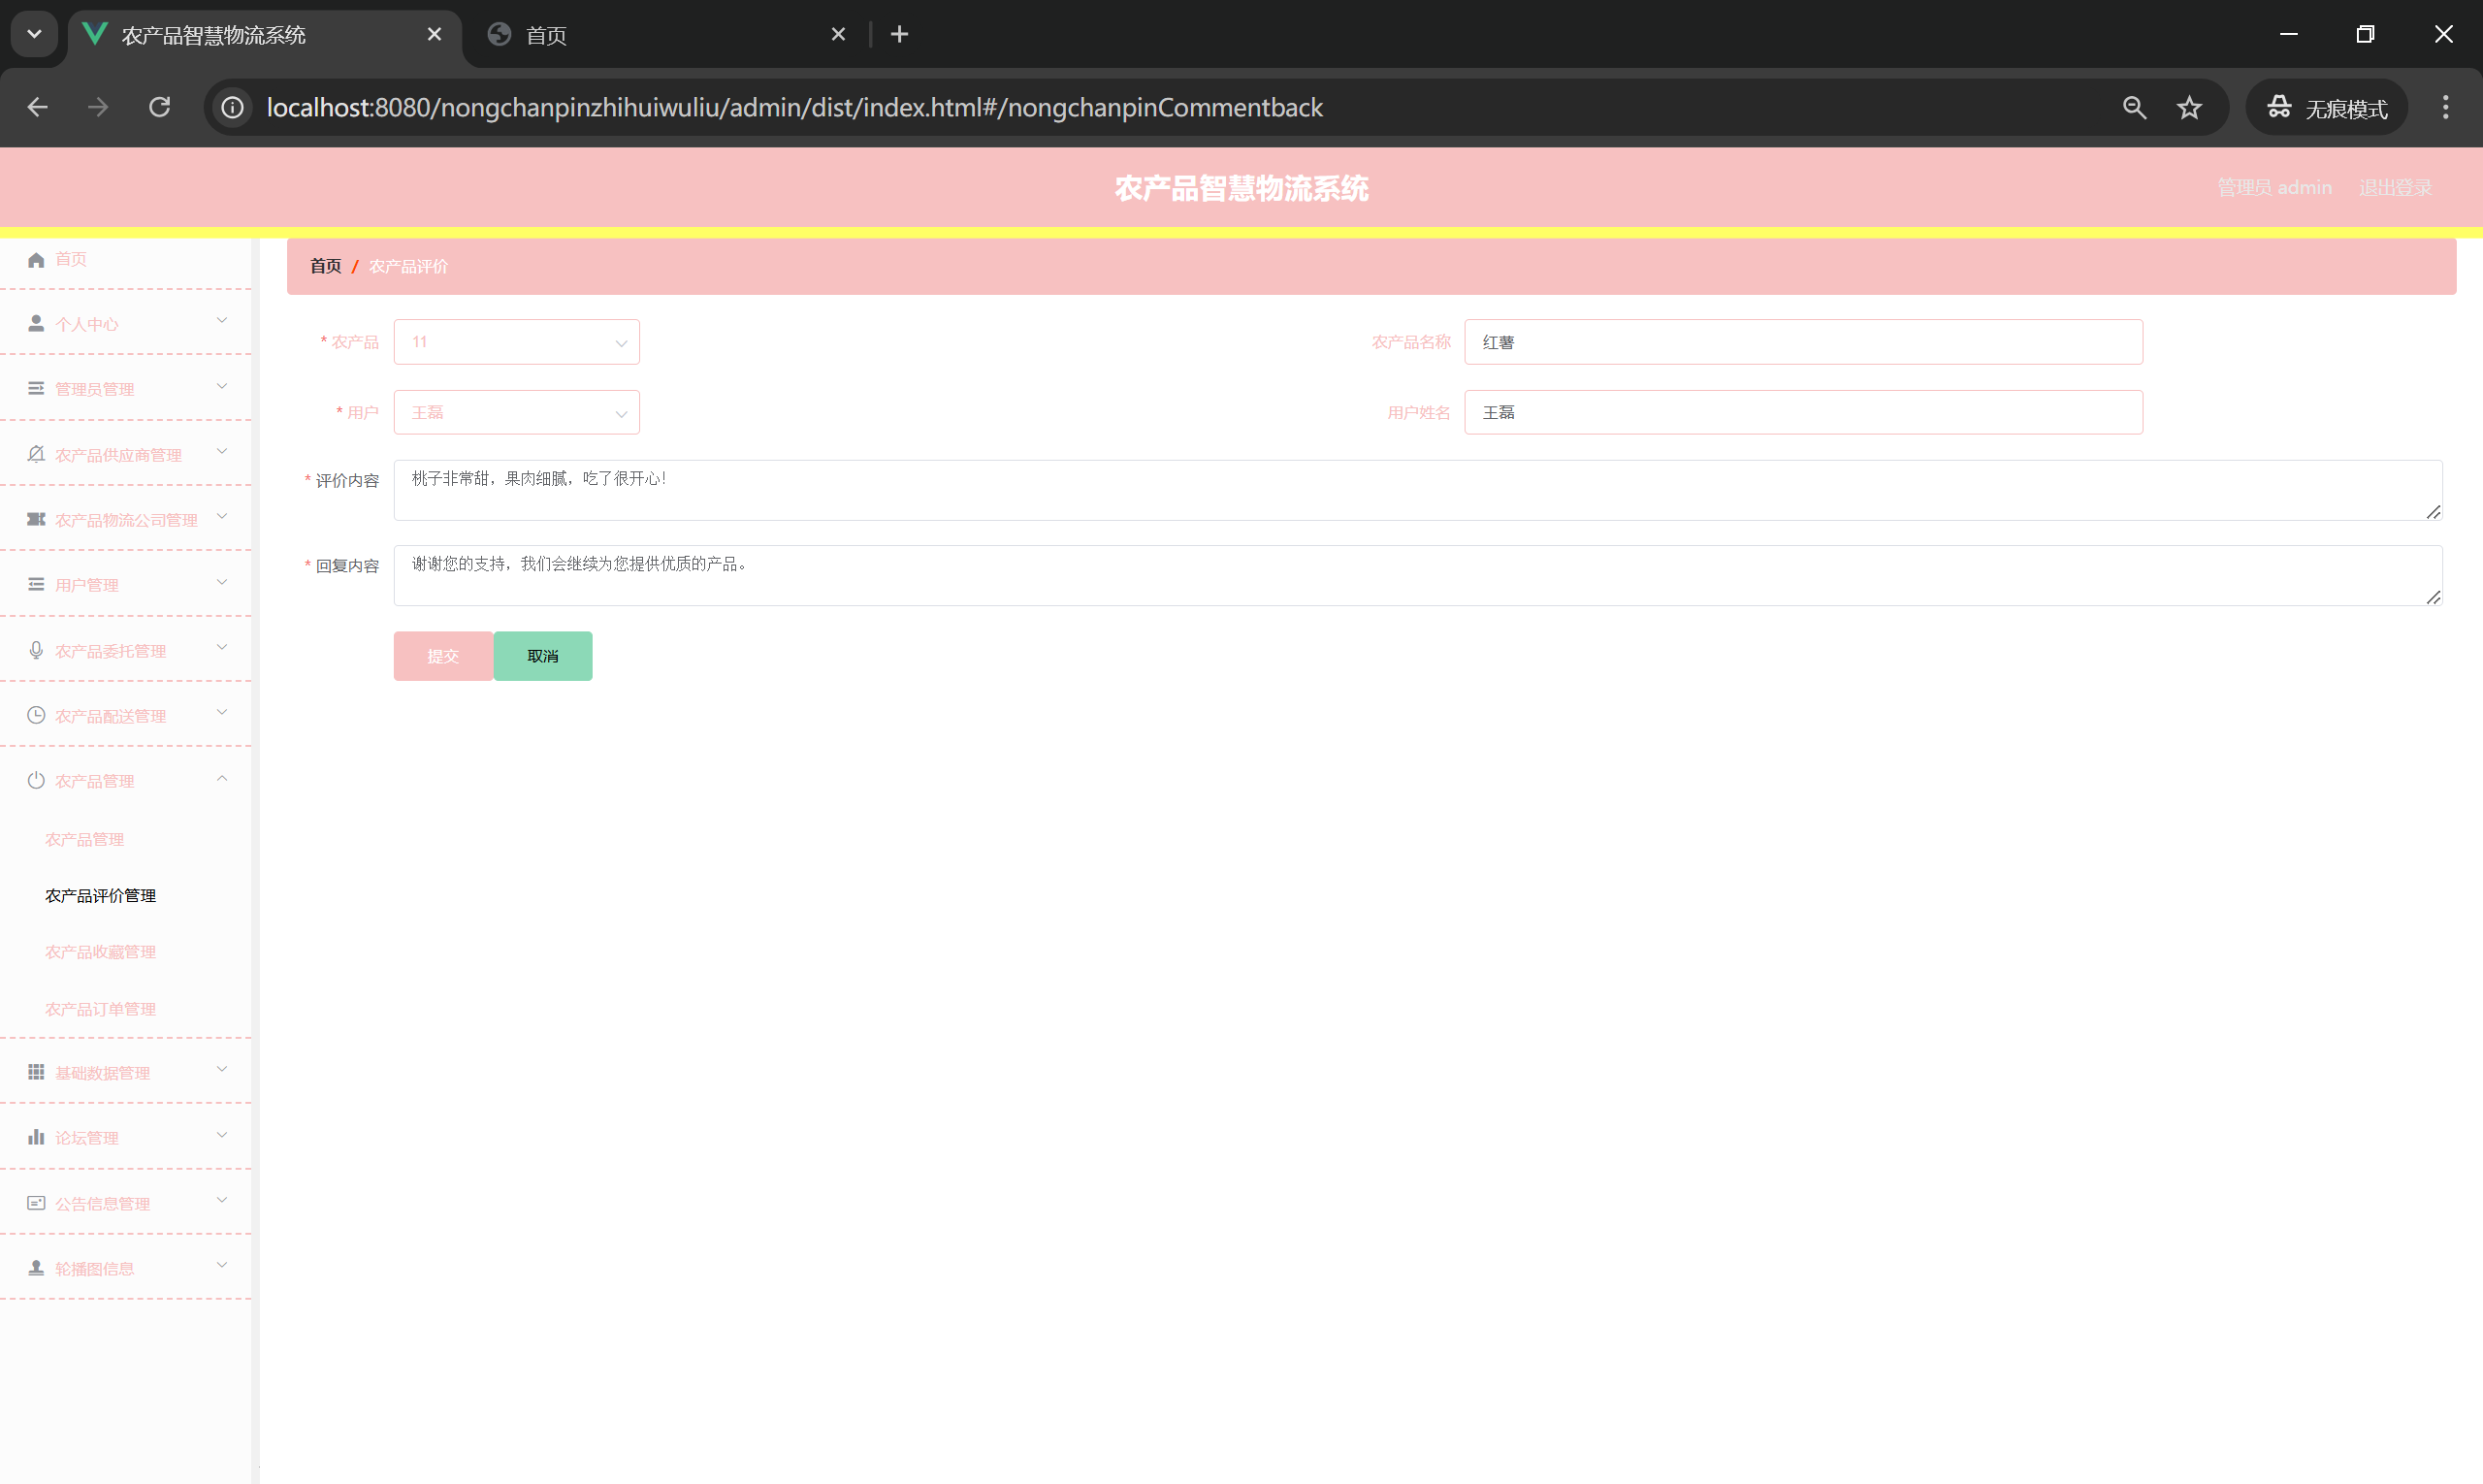The height and width of the screenshot is (1484, 2483).
Task: Click the clock icon beside 农产品配送管理
Action: 36,716
